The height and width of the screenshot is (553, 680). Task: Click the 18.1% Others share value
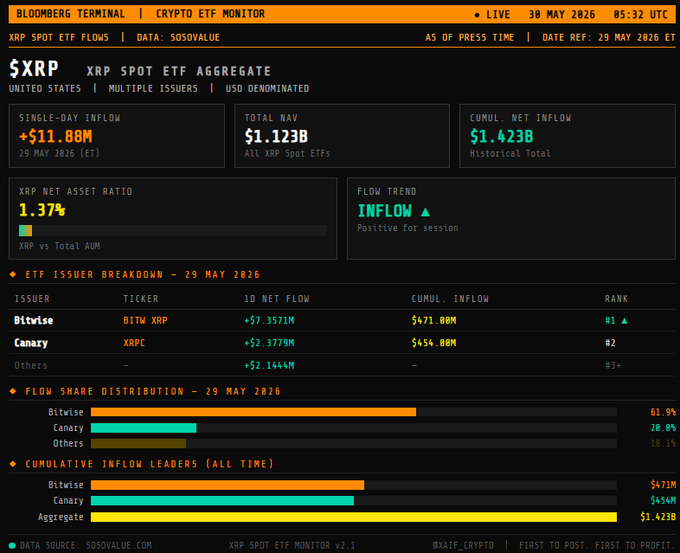click(663, 443)
